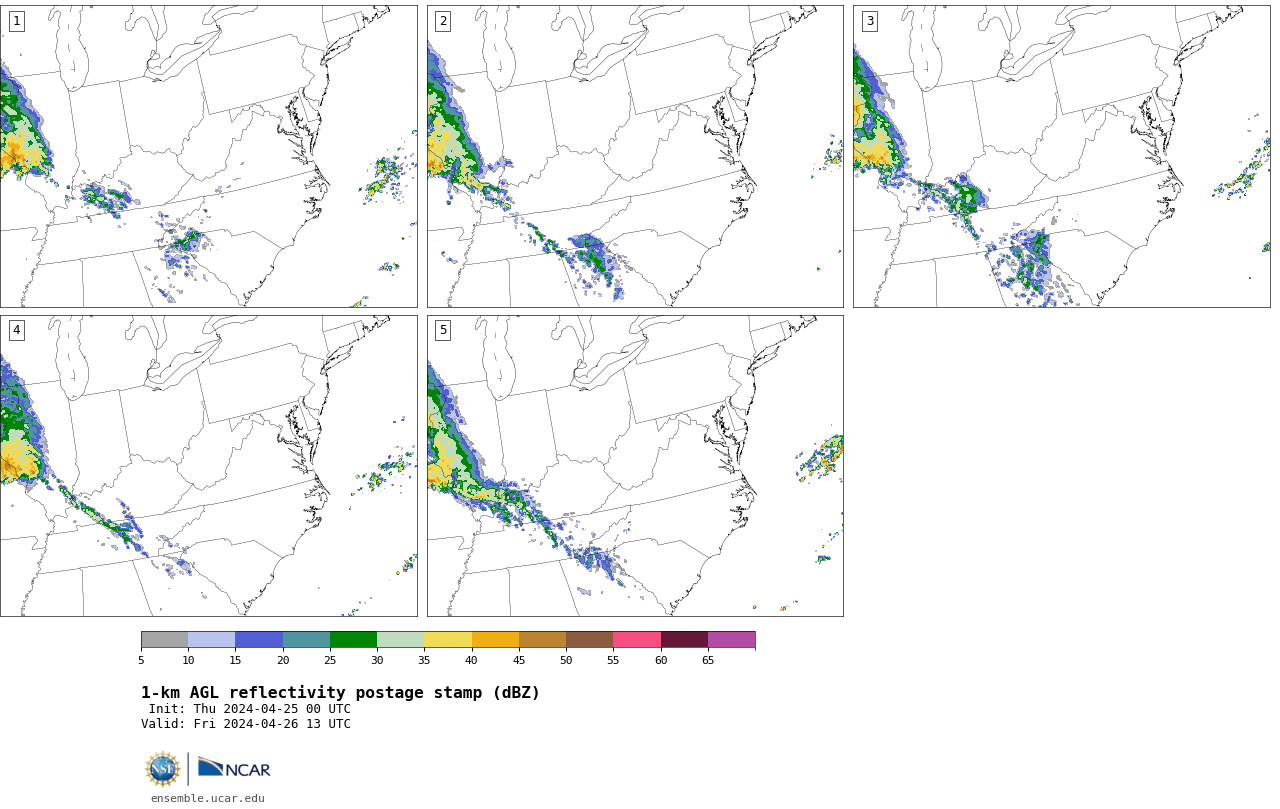The height and width of the screenshot is (809, 1280).
Task: Select the tan-brown 45-50 dBZ swatch
Action: point(542,640)
